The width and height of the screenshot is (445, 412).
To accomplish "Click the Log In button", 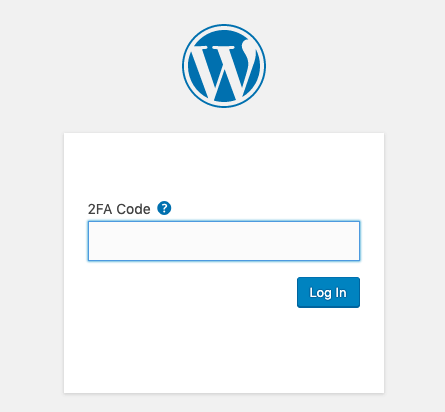I will coord(328,292).
